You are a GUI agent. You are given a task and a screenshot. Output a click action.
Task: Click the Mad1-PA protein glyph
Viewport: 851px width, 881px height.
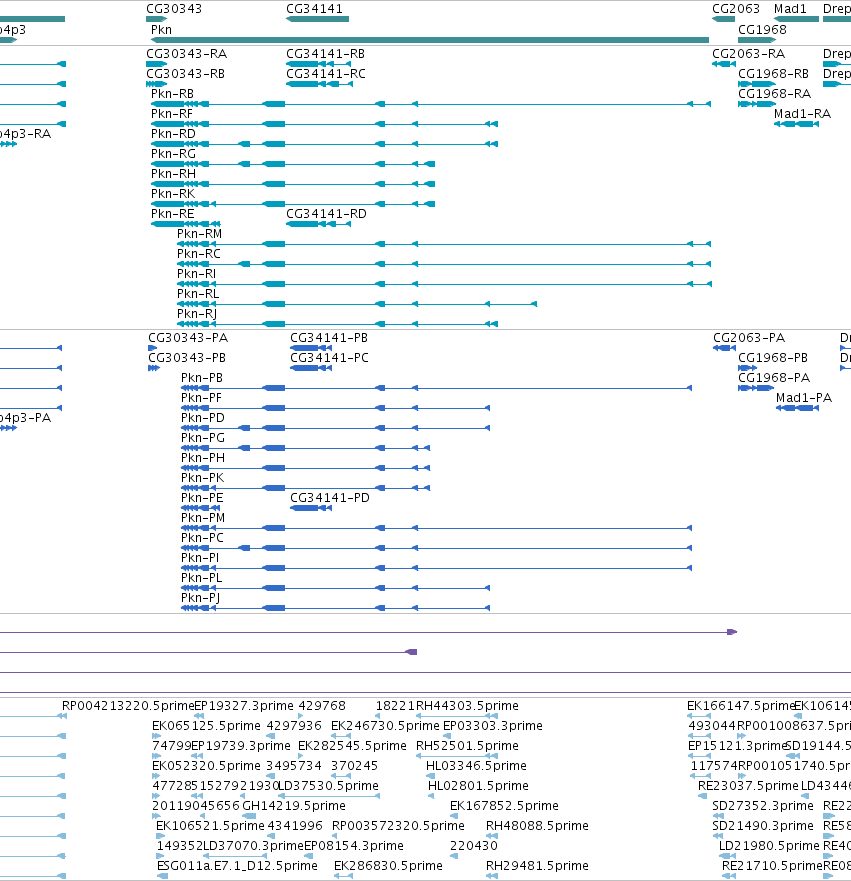[798, 408]
